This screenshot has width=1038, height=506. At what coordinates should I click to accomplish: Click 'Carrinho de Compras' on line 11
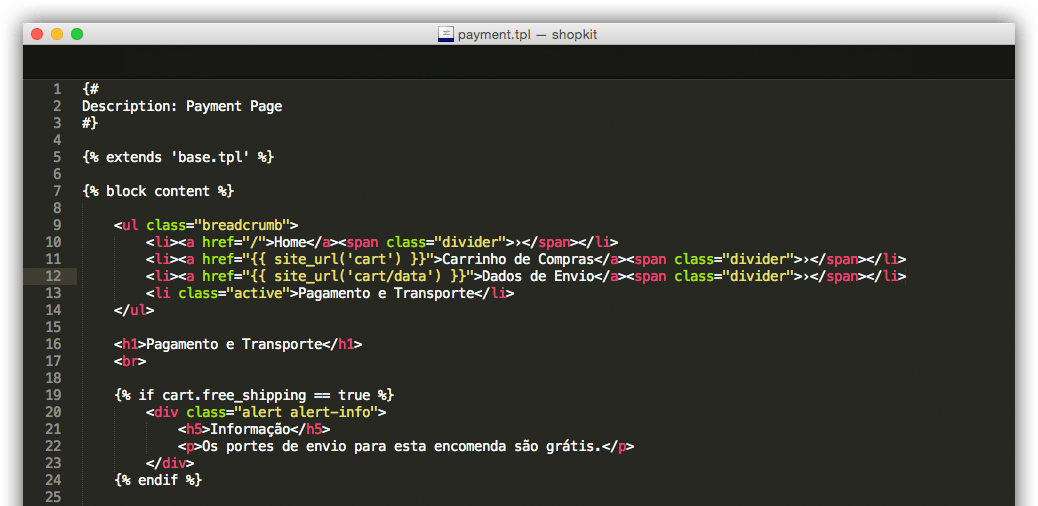(518, 259)
